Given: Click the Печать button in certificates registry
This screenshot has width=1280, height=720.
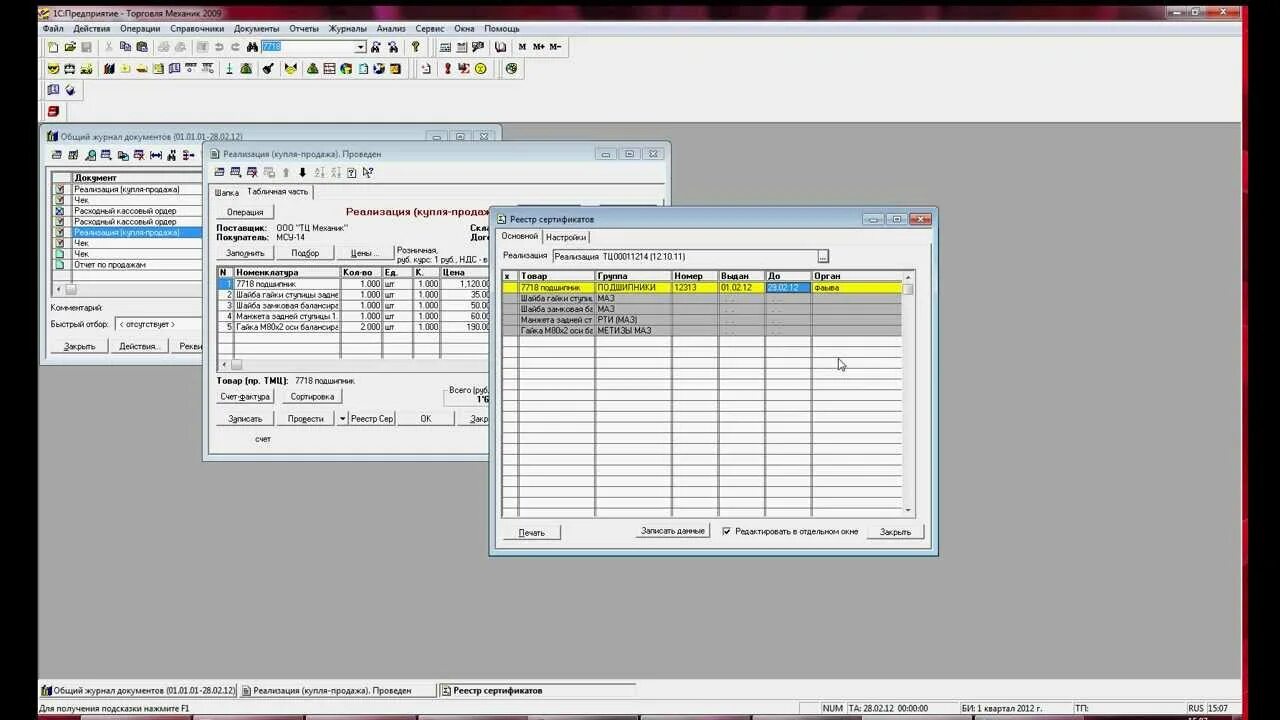Looking at the screenshot, I should click(x=531, y=532).
